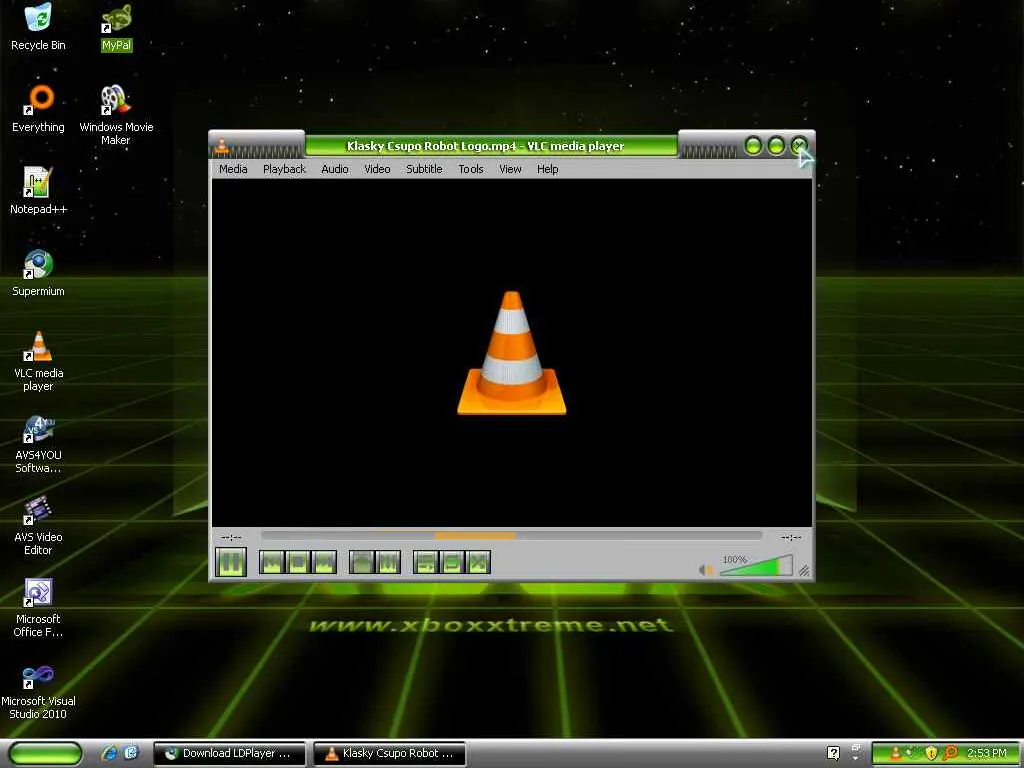Open the View menu
Image resolution: width=1024 pixels, height=768 pixels.
click(510, 169)
